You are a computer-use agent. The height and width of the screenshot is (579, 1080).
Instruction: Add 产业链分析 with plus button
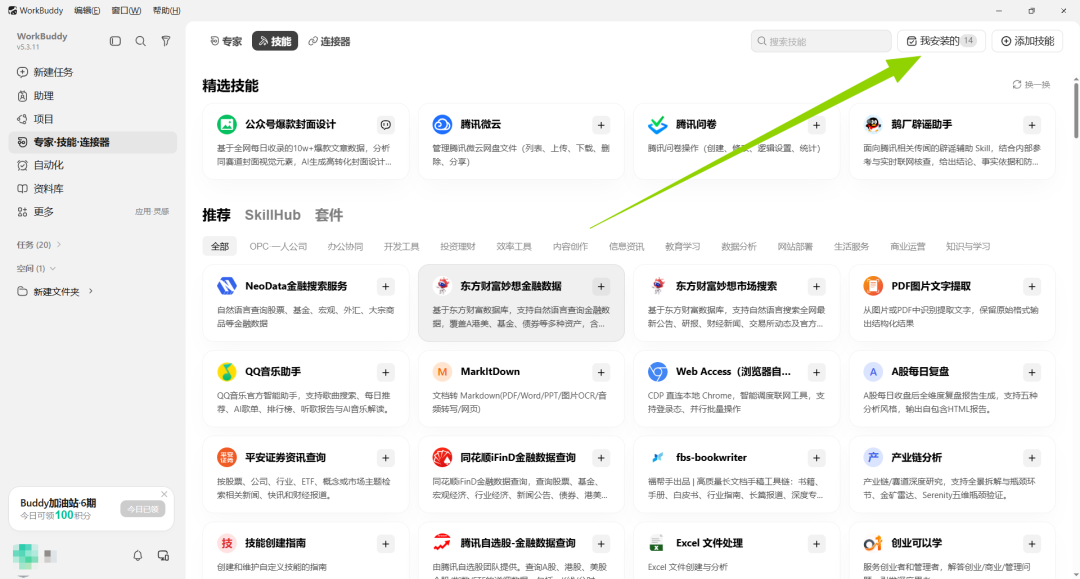coord(1032,458)
